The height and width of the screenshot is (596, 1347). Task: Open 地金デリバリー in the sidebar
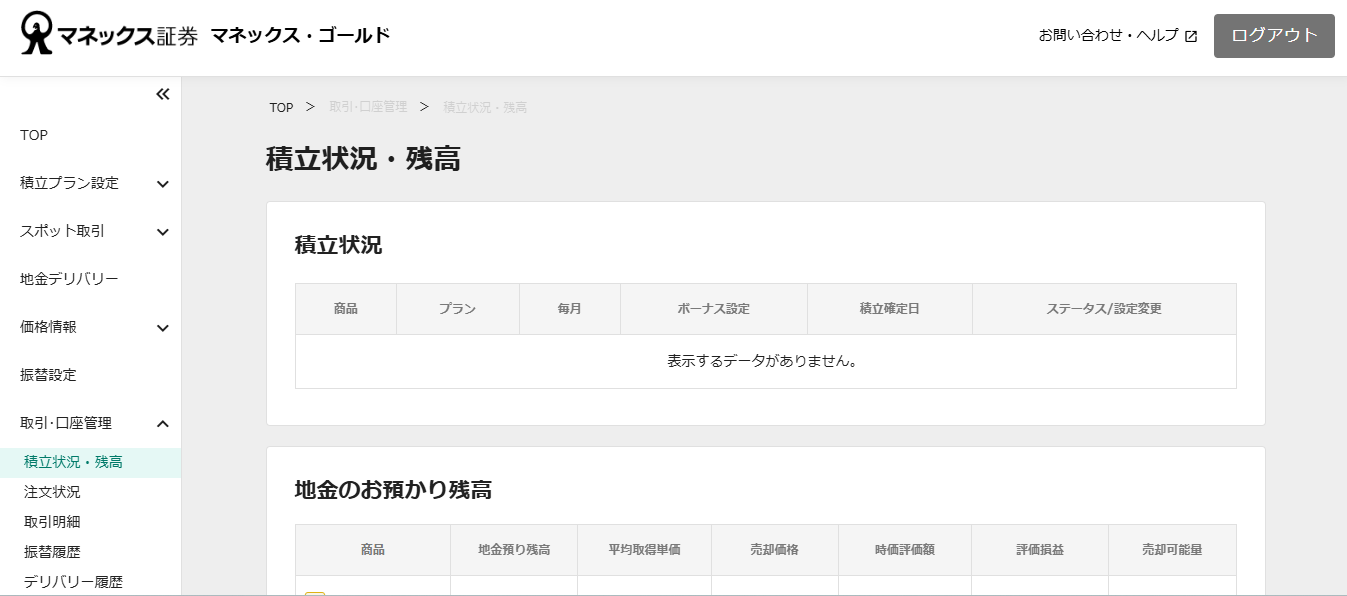[x=69, y=279]
